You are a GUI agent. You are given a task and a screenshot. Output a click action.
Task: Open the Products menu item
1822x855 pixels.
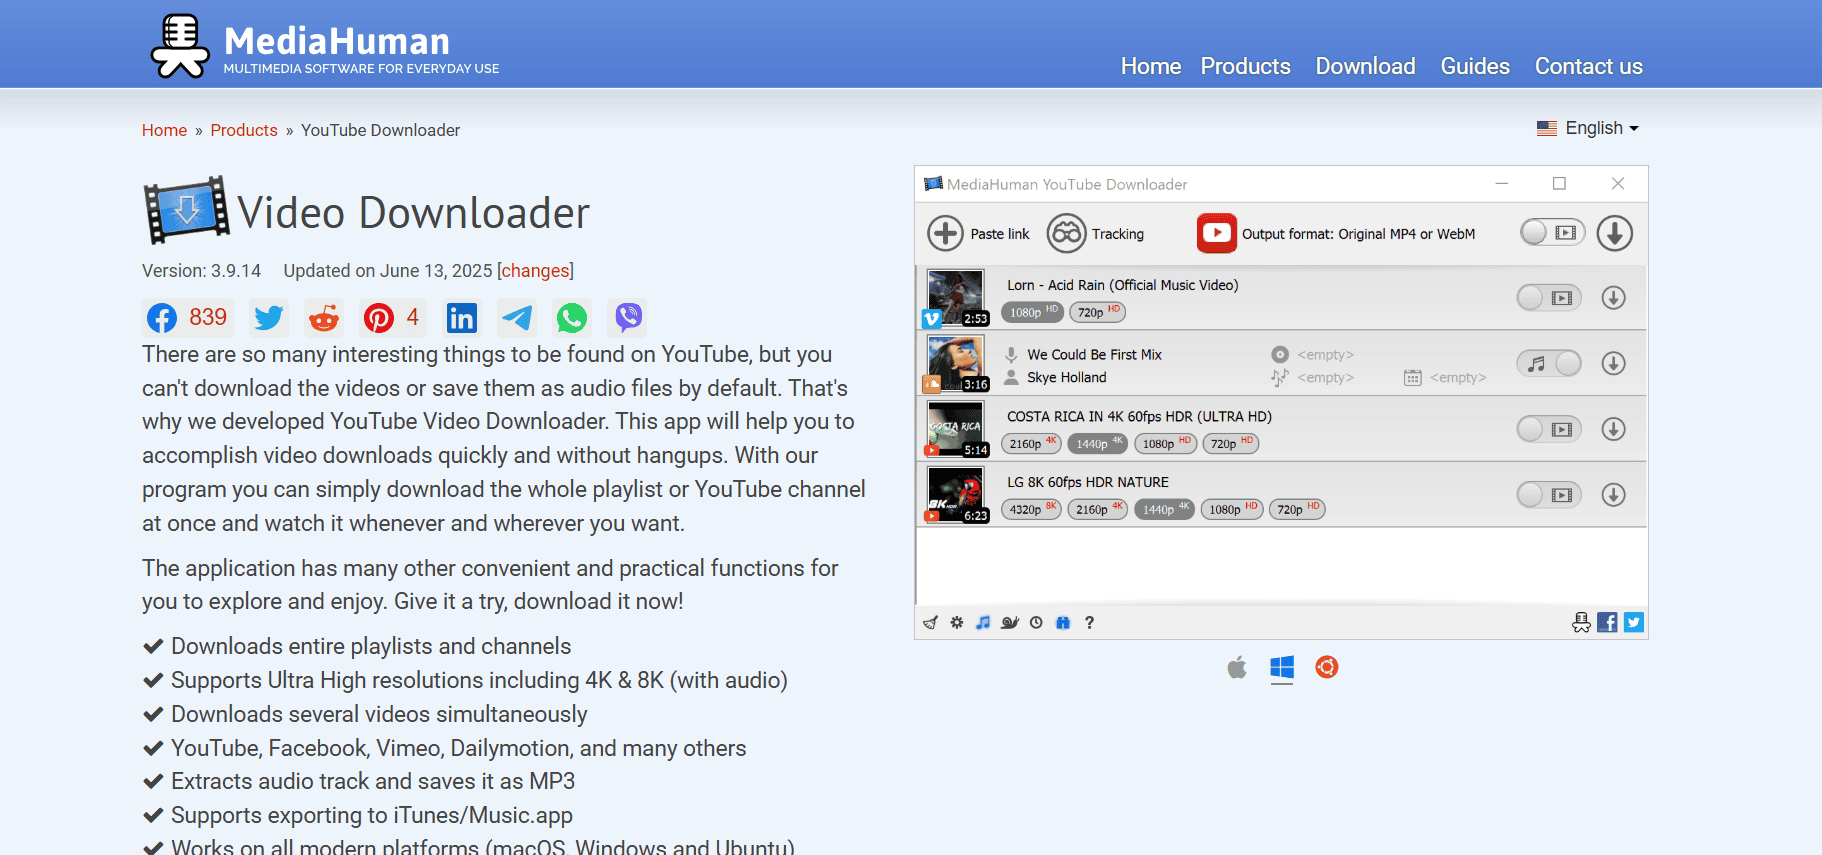(x=1245, y=66)
